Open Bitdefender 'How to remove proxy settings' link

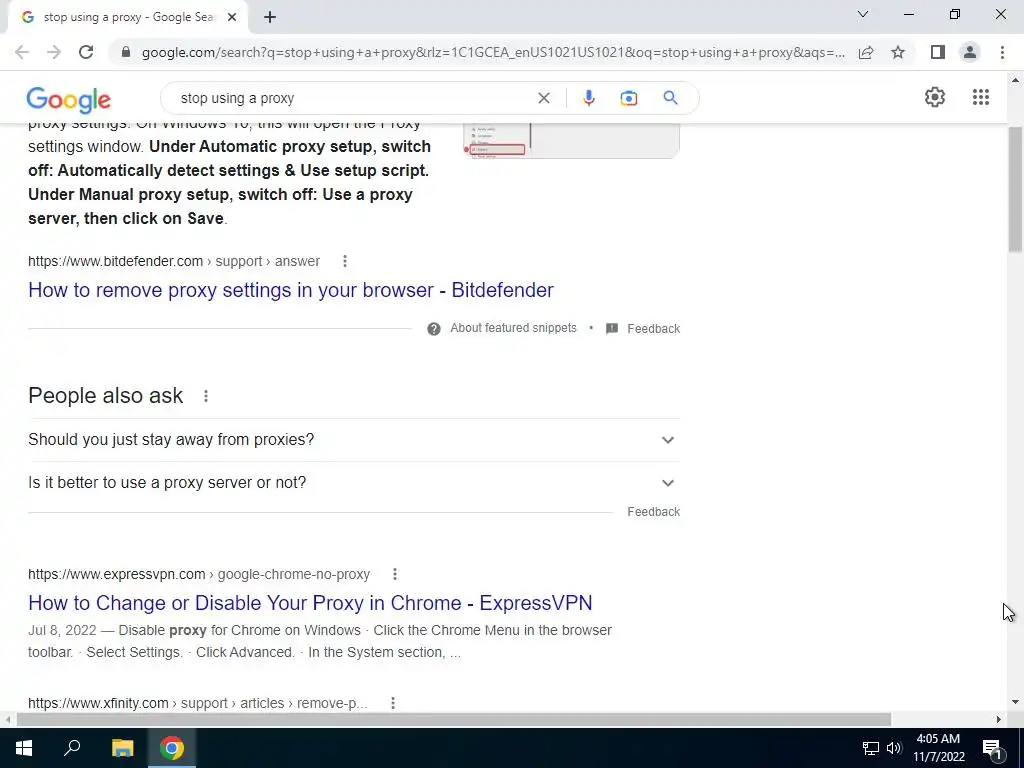[x=291, y=290]
